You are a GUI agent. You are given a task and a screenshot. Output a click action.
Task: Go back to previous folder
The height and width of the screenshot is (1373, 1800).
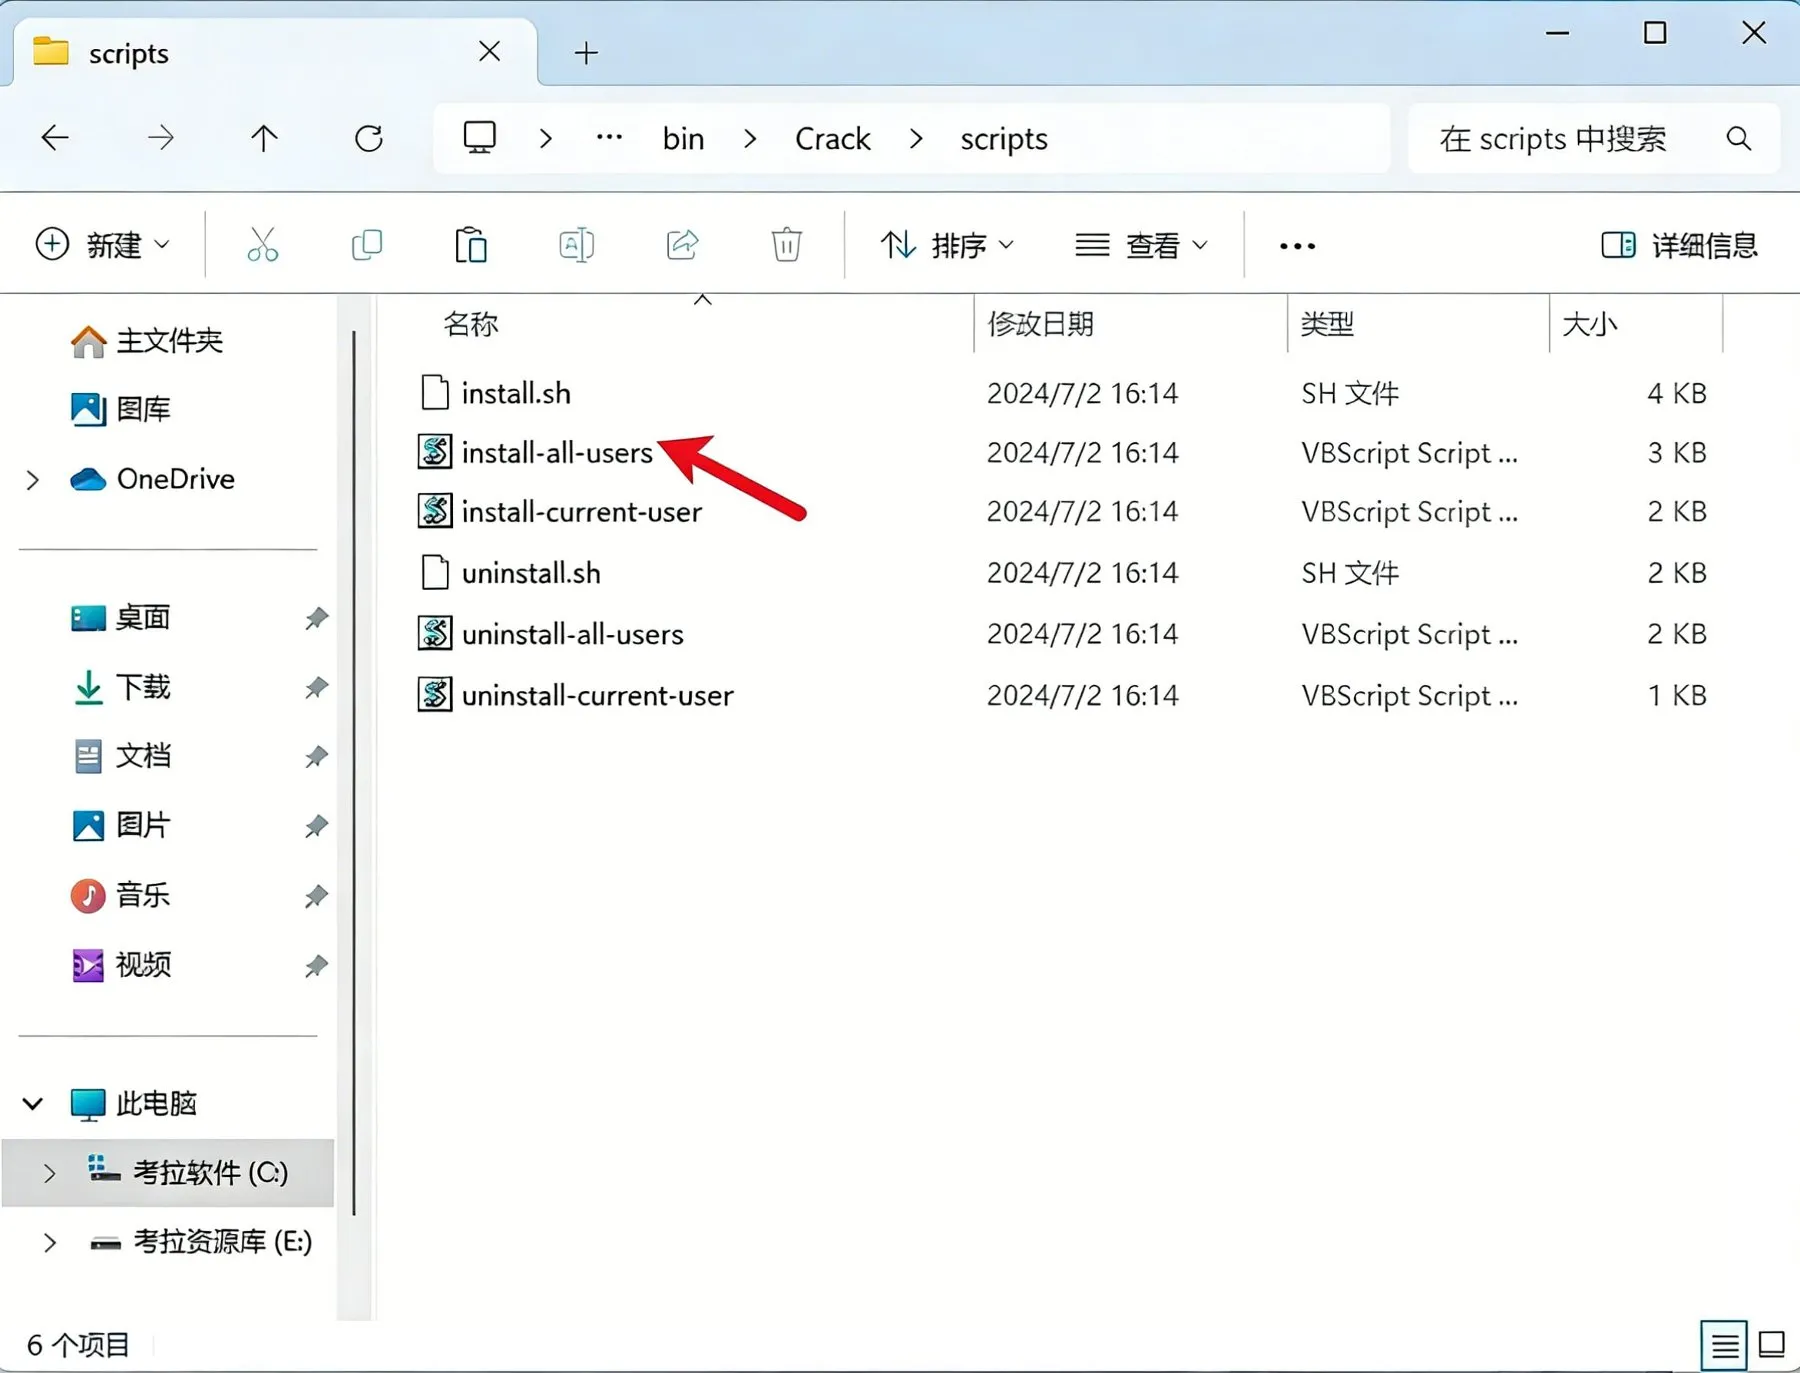coord(55,138)
